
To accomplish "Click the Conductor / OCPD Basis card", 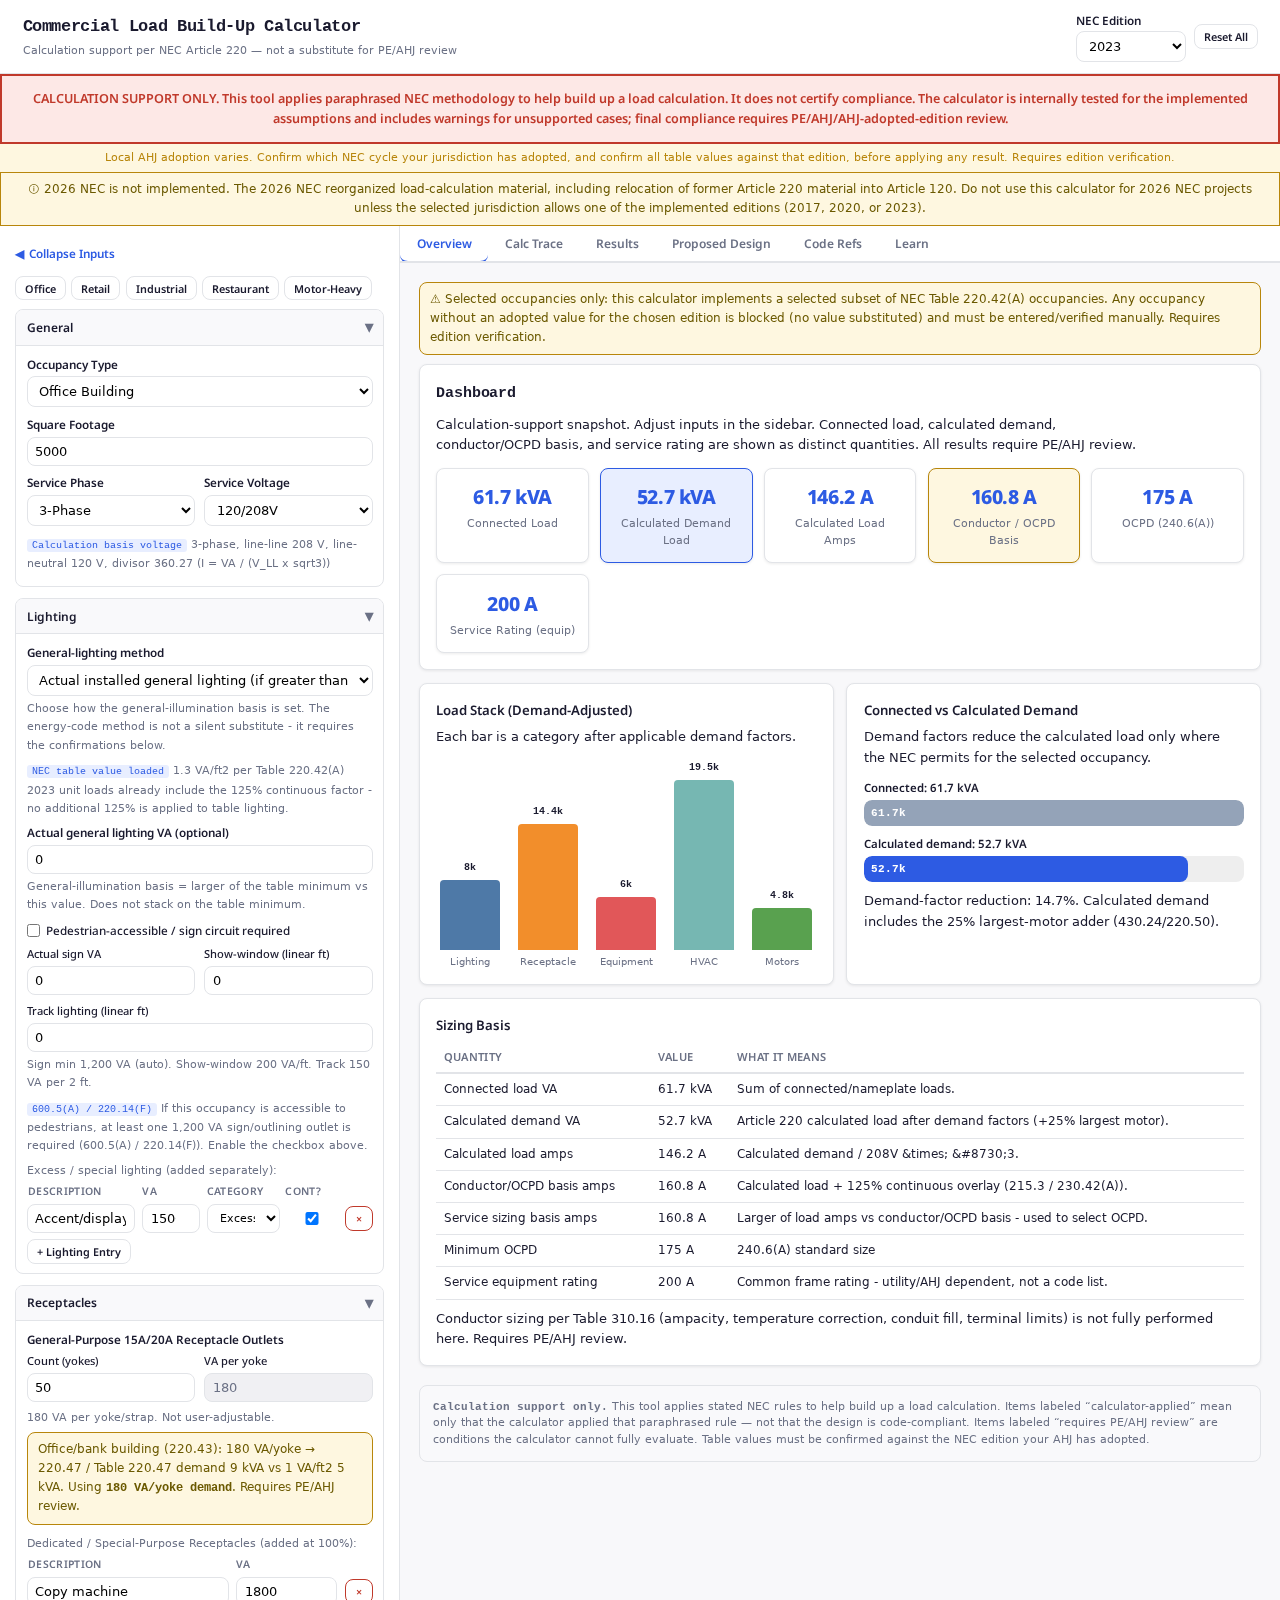I will pyautogui.click(x=1004, y=515).
